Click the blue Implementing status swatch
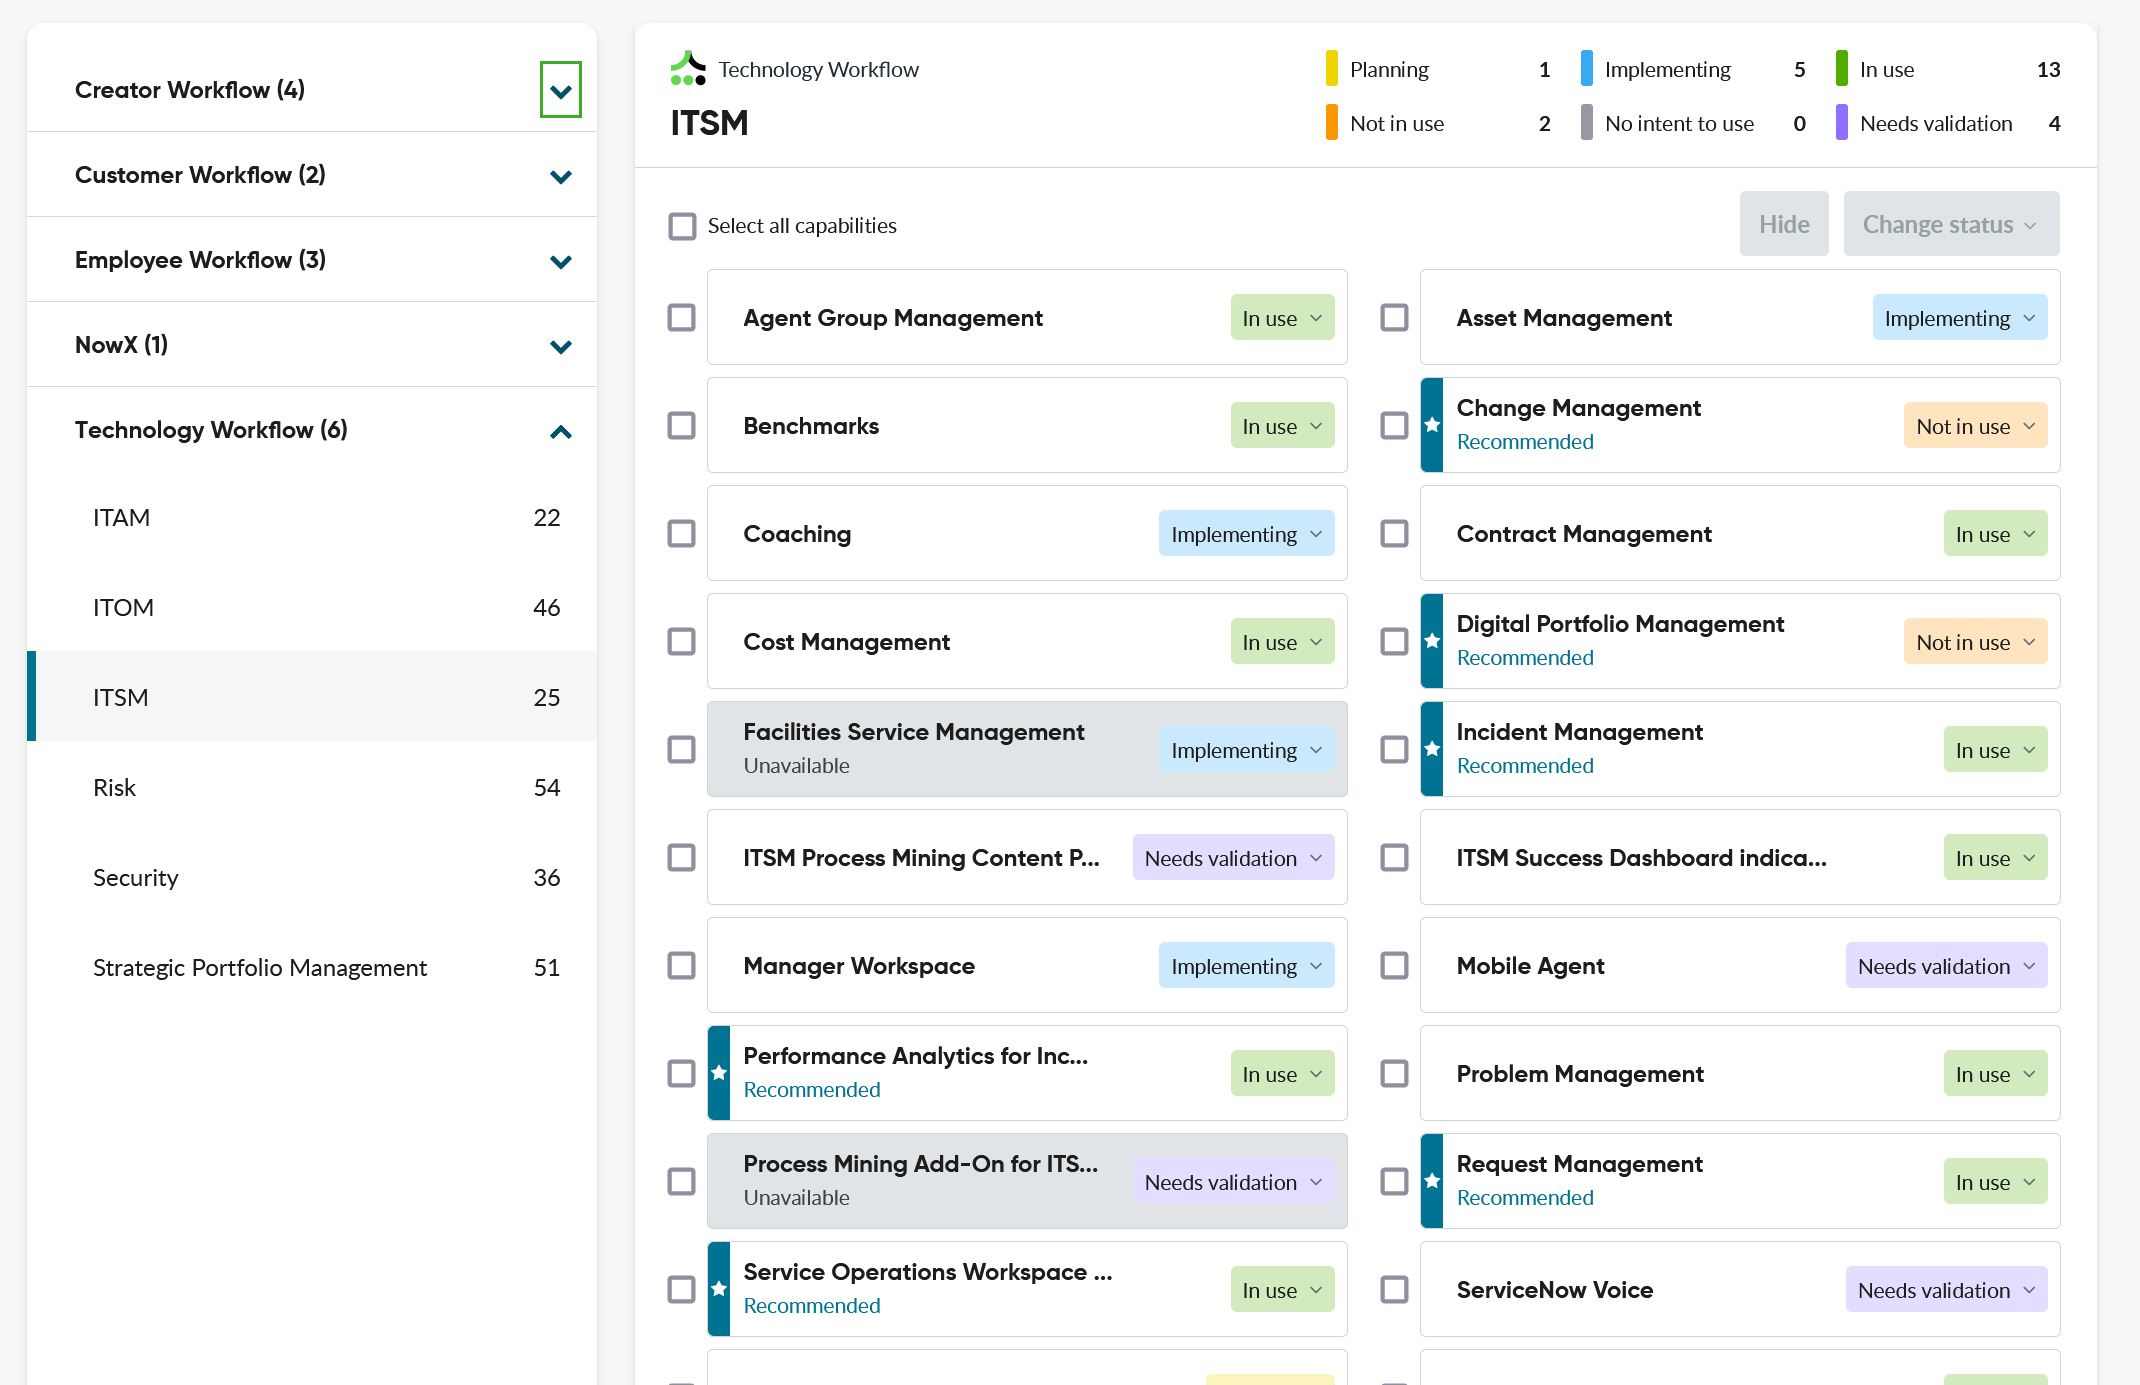Viewport: 2140px width, 1385px height. (1587, 68)
